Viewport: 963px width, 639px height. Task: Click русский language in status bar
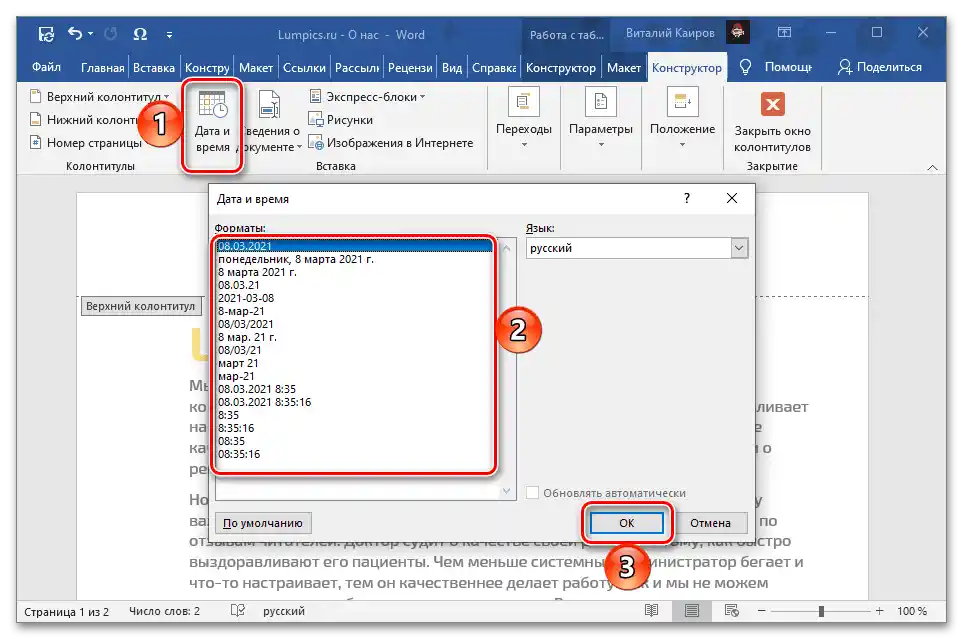click(284, 611)
